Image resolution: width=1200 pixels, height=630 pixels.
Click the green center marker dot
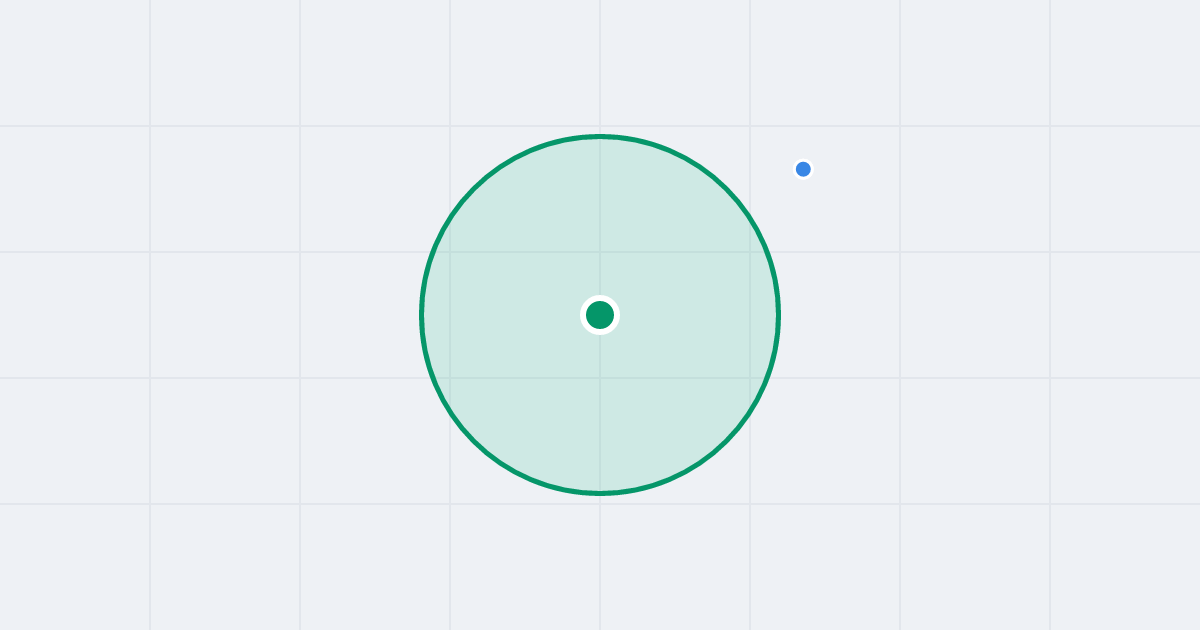(x=600, y=315)
